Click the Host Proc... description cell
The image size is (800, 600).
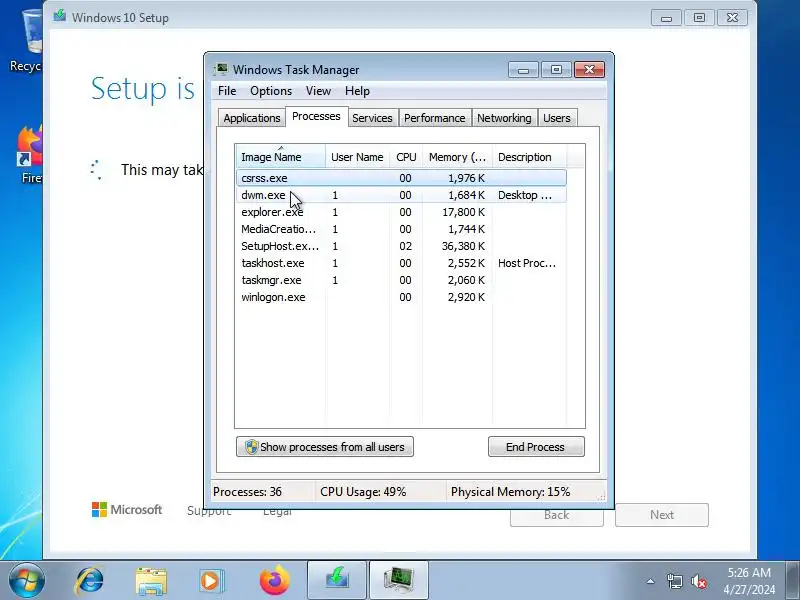point(527,263)
